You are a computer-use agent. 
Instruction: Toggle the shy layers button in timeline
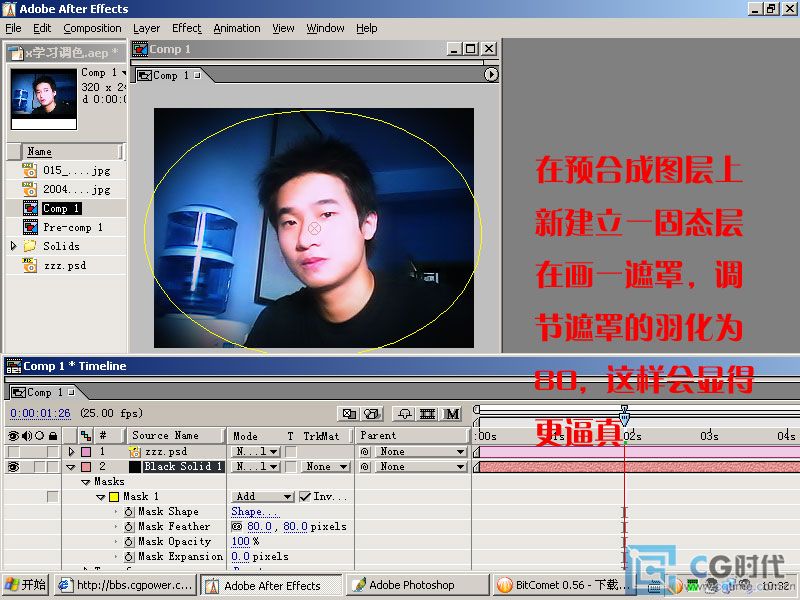pos(405,414)
